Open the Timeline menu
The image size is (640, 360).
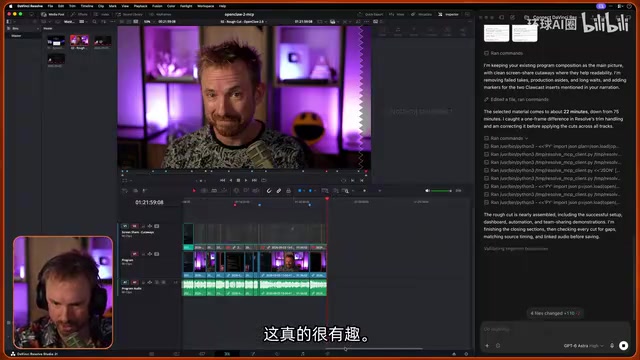tap(87, 6)
